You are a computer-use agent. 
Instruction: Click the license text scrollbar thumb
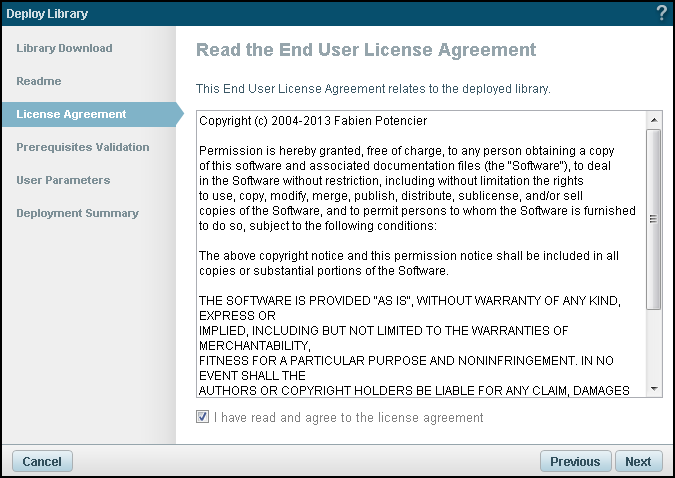[x=653, y=218]
